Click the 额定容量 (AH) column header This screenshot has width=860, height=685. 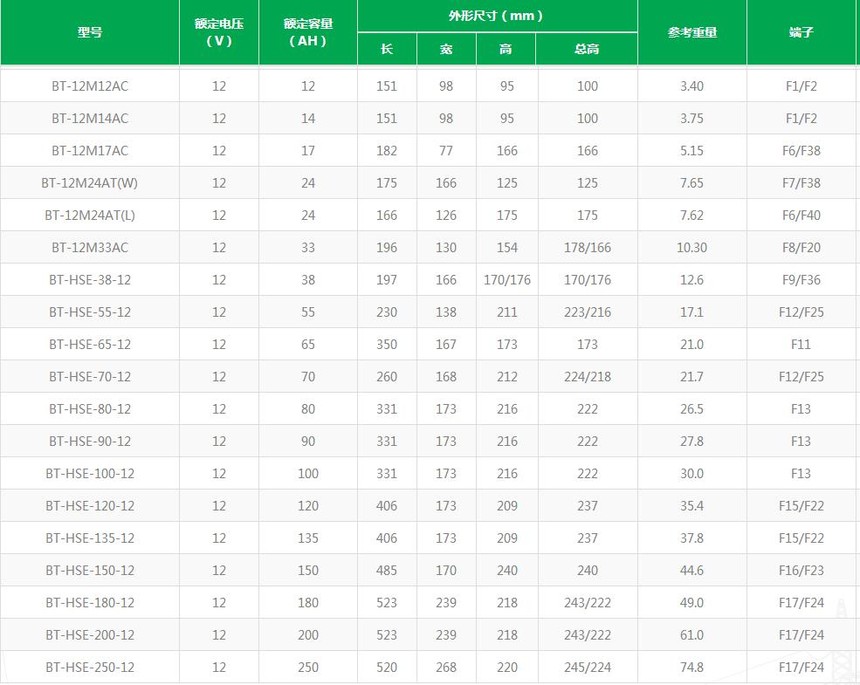pyautogui.click(x=308, y=32)
